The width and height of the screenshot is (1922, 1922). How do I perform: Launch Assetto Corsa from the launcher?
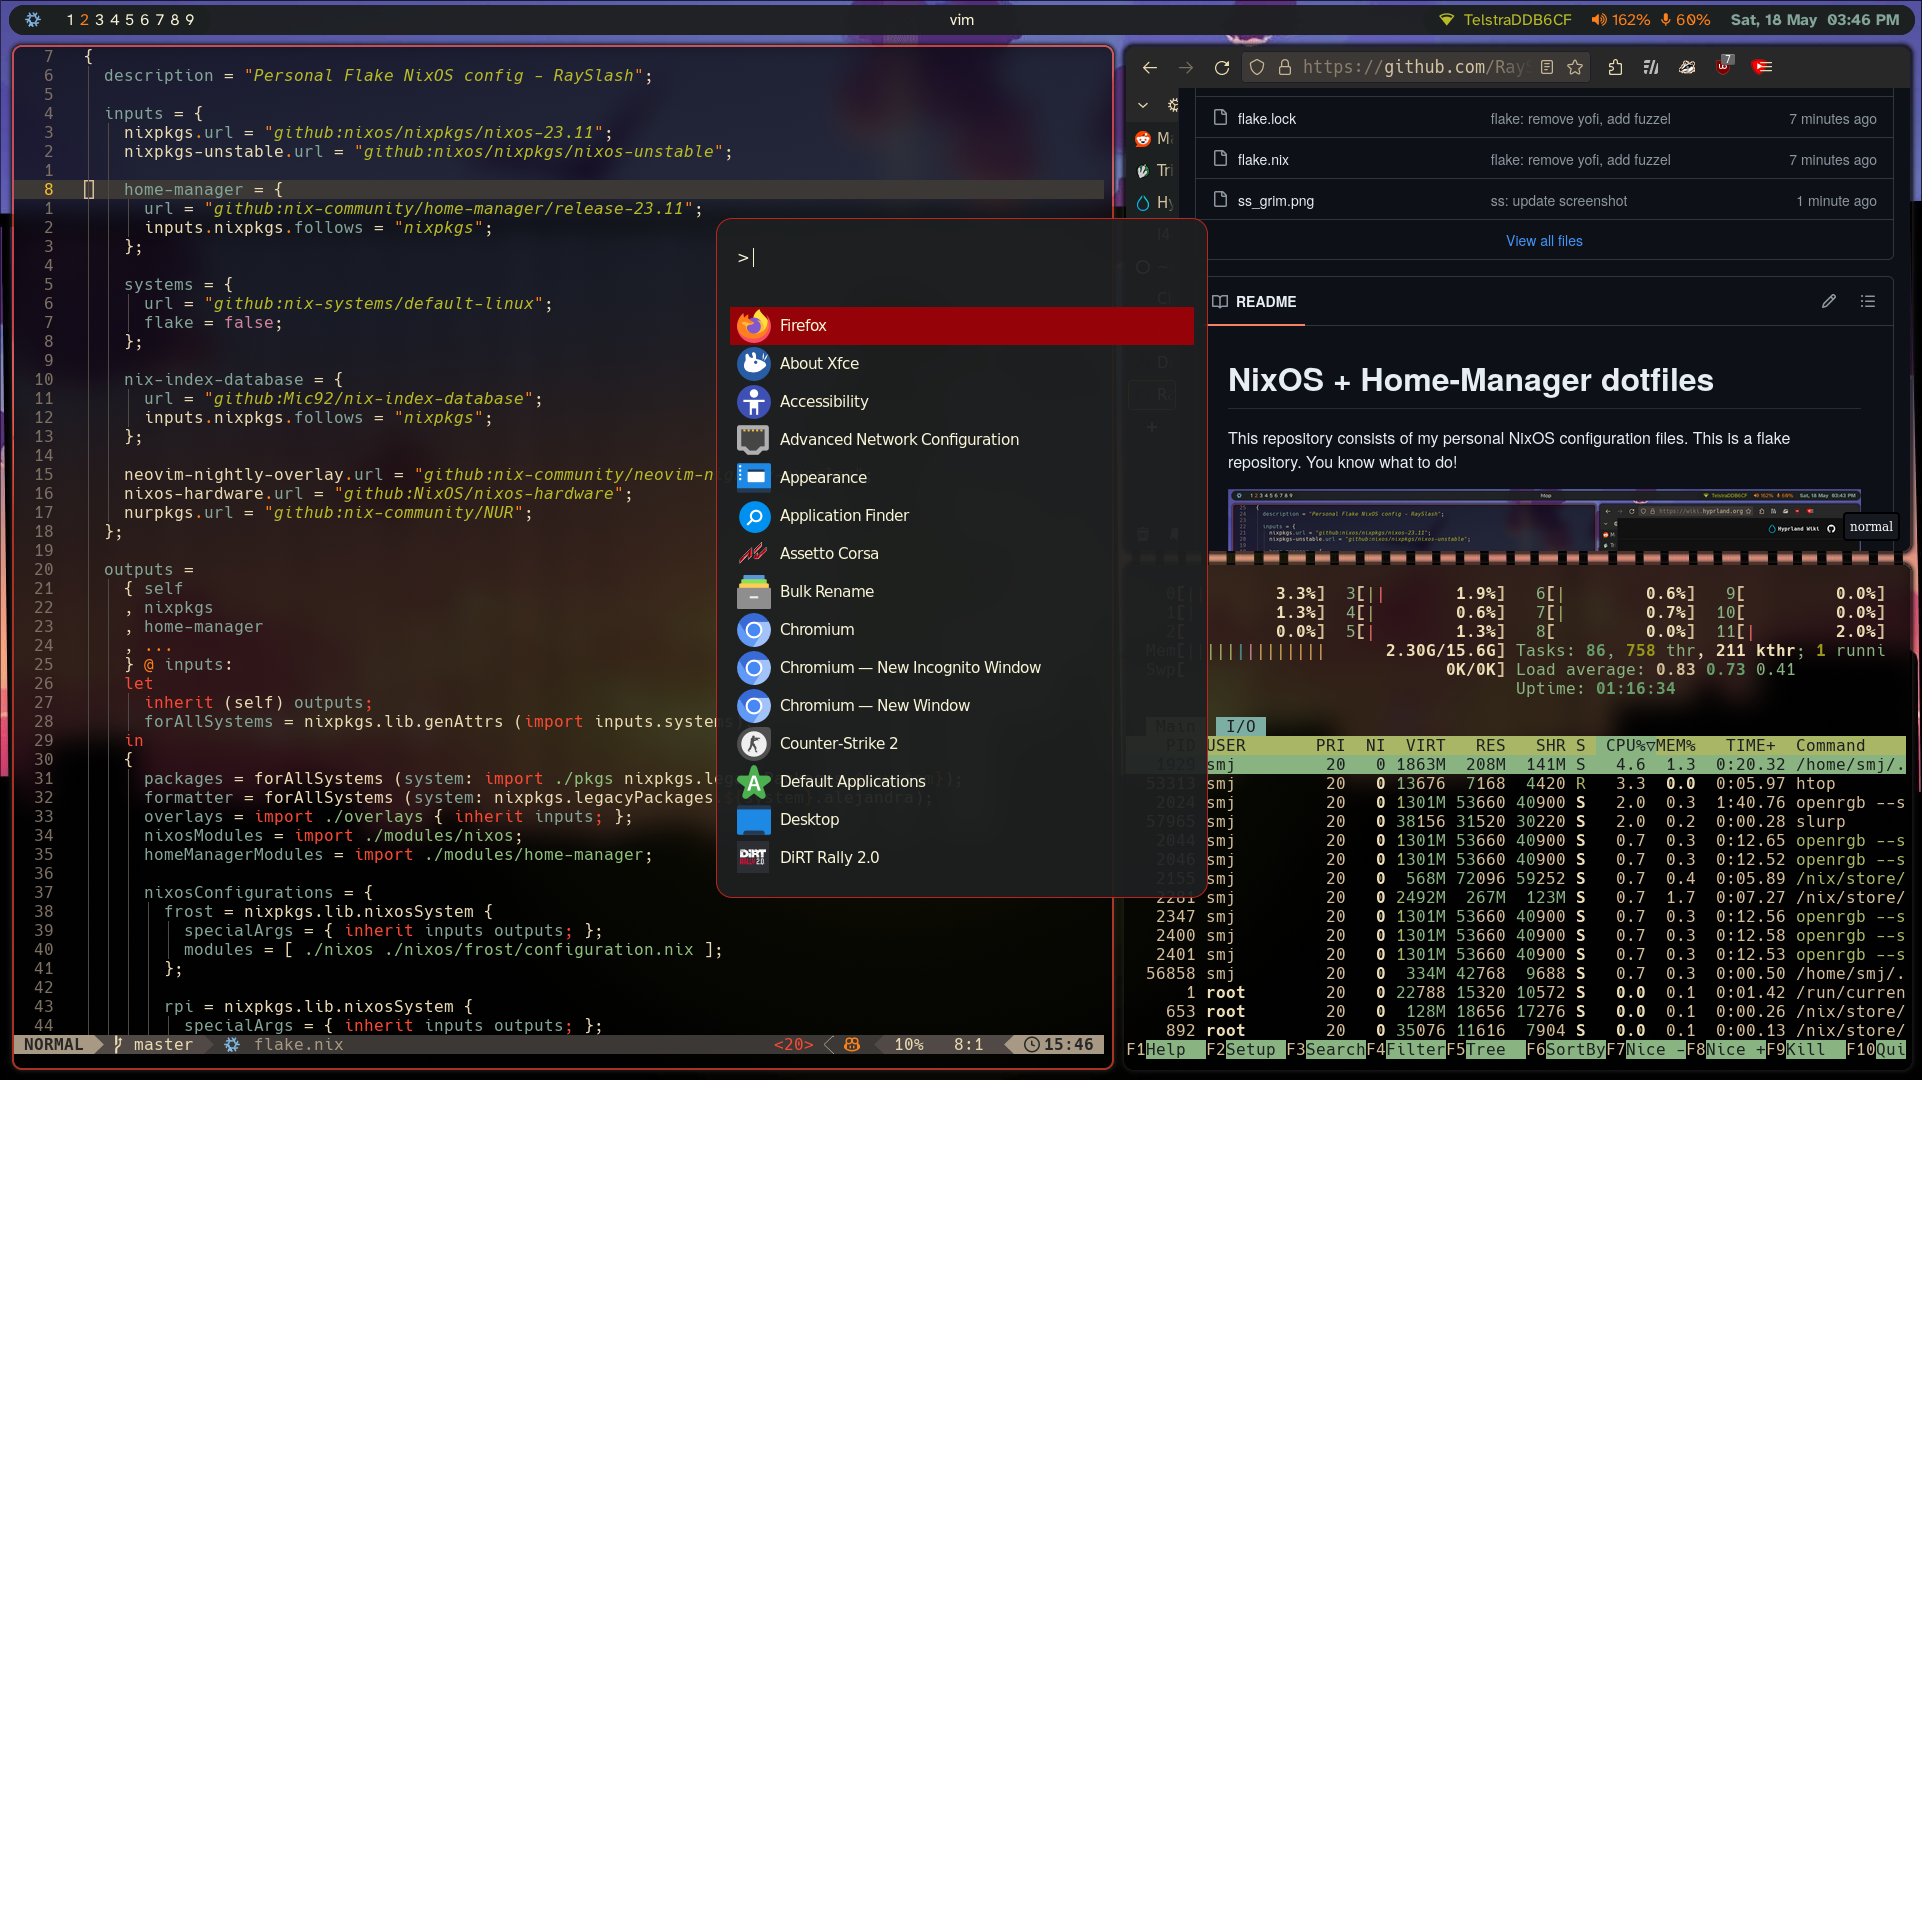961,553
